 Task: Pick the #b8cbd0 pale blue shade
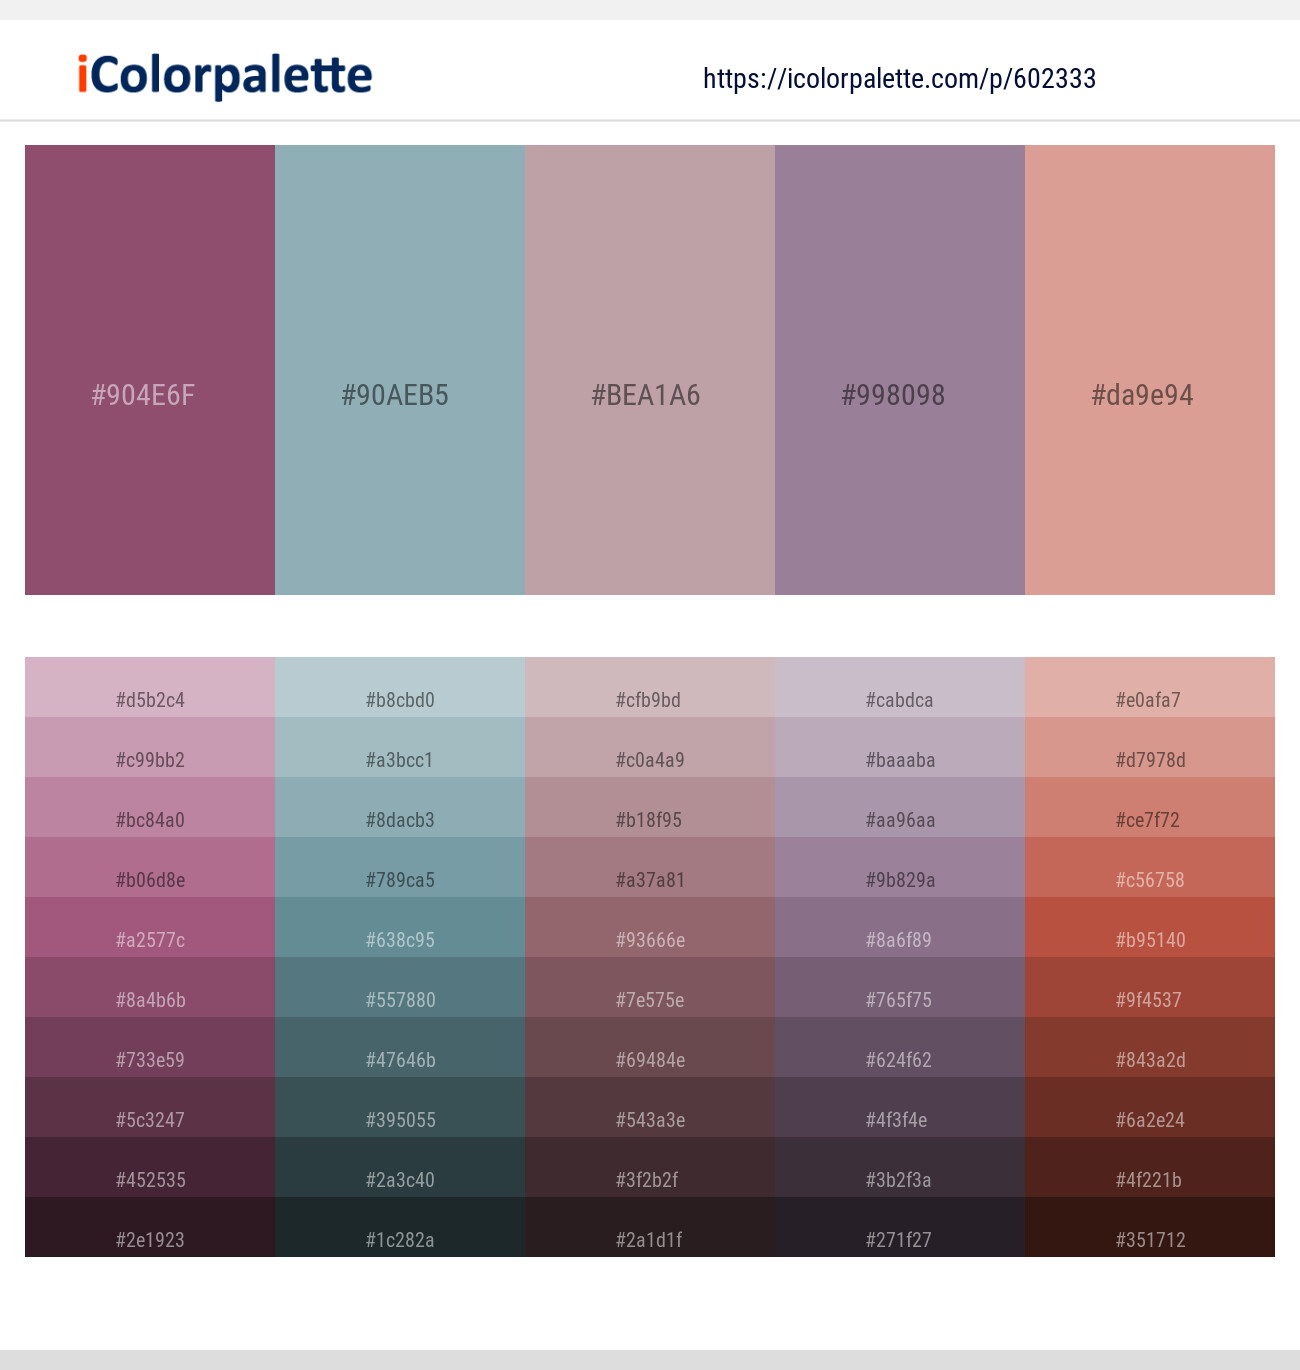(400, 688)
